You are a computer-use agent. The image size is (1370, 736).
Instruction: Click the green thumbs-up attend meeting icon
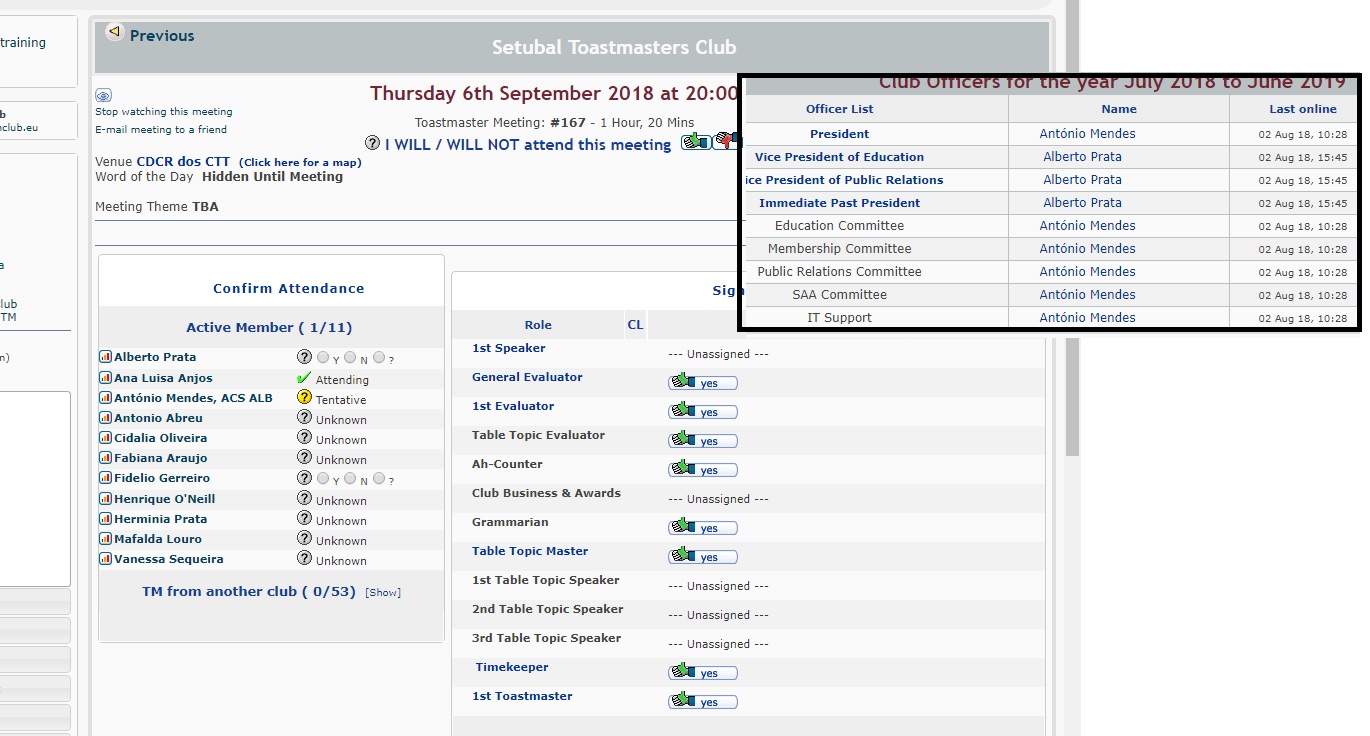point(694,143)
